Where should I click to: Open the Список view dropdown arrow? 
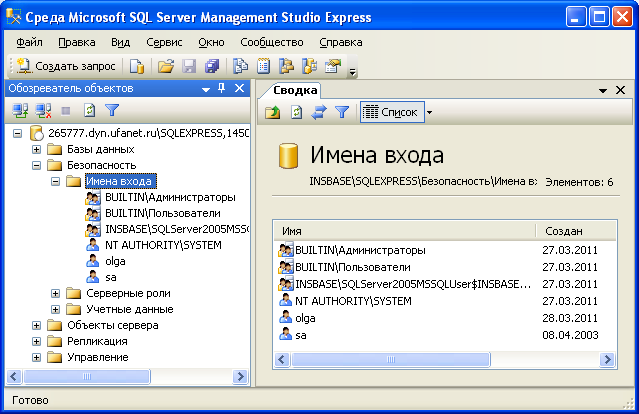(429, 112)
